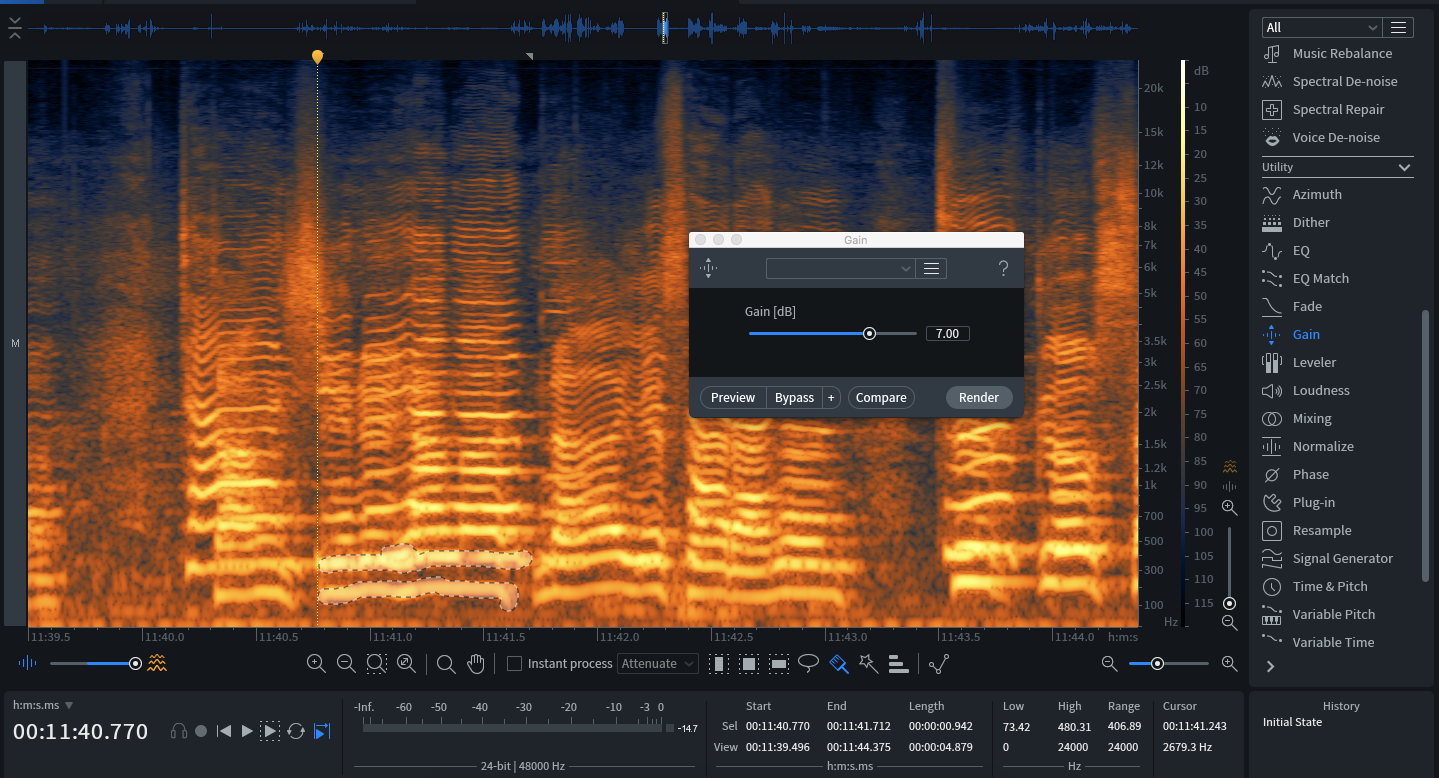Click the spectrogram icon beside the opacity slider

click(x=157, y=663)
